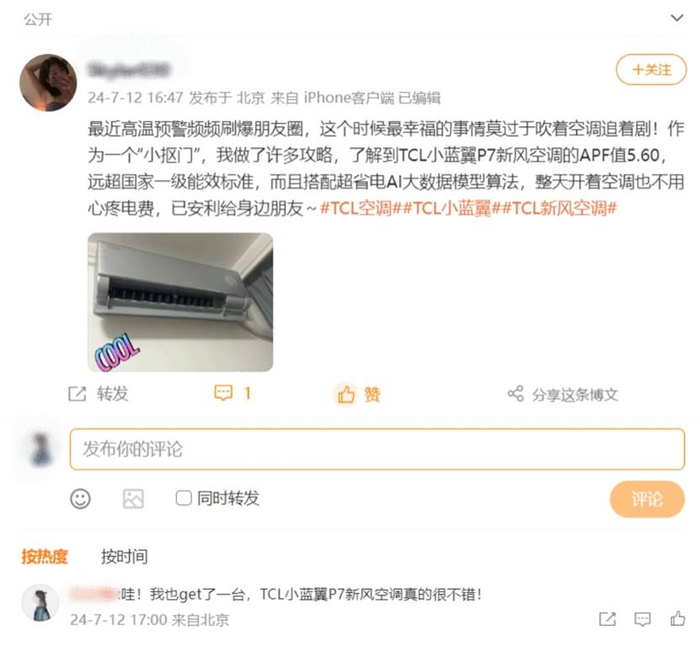Enable the 同时转发 checkbox
This screenshot has width=700, height=647.
(183, 498)
